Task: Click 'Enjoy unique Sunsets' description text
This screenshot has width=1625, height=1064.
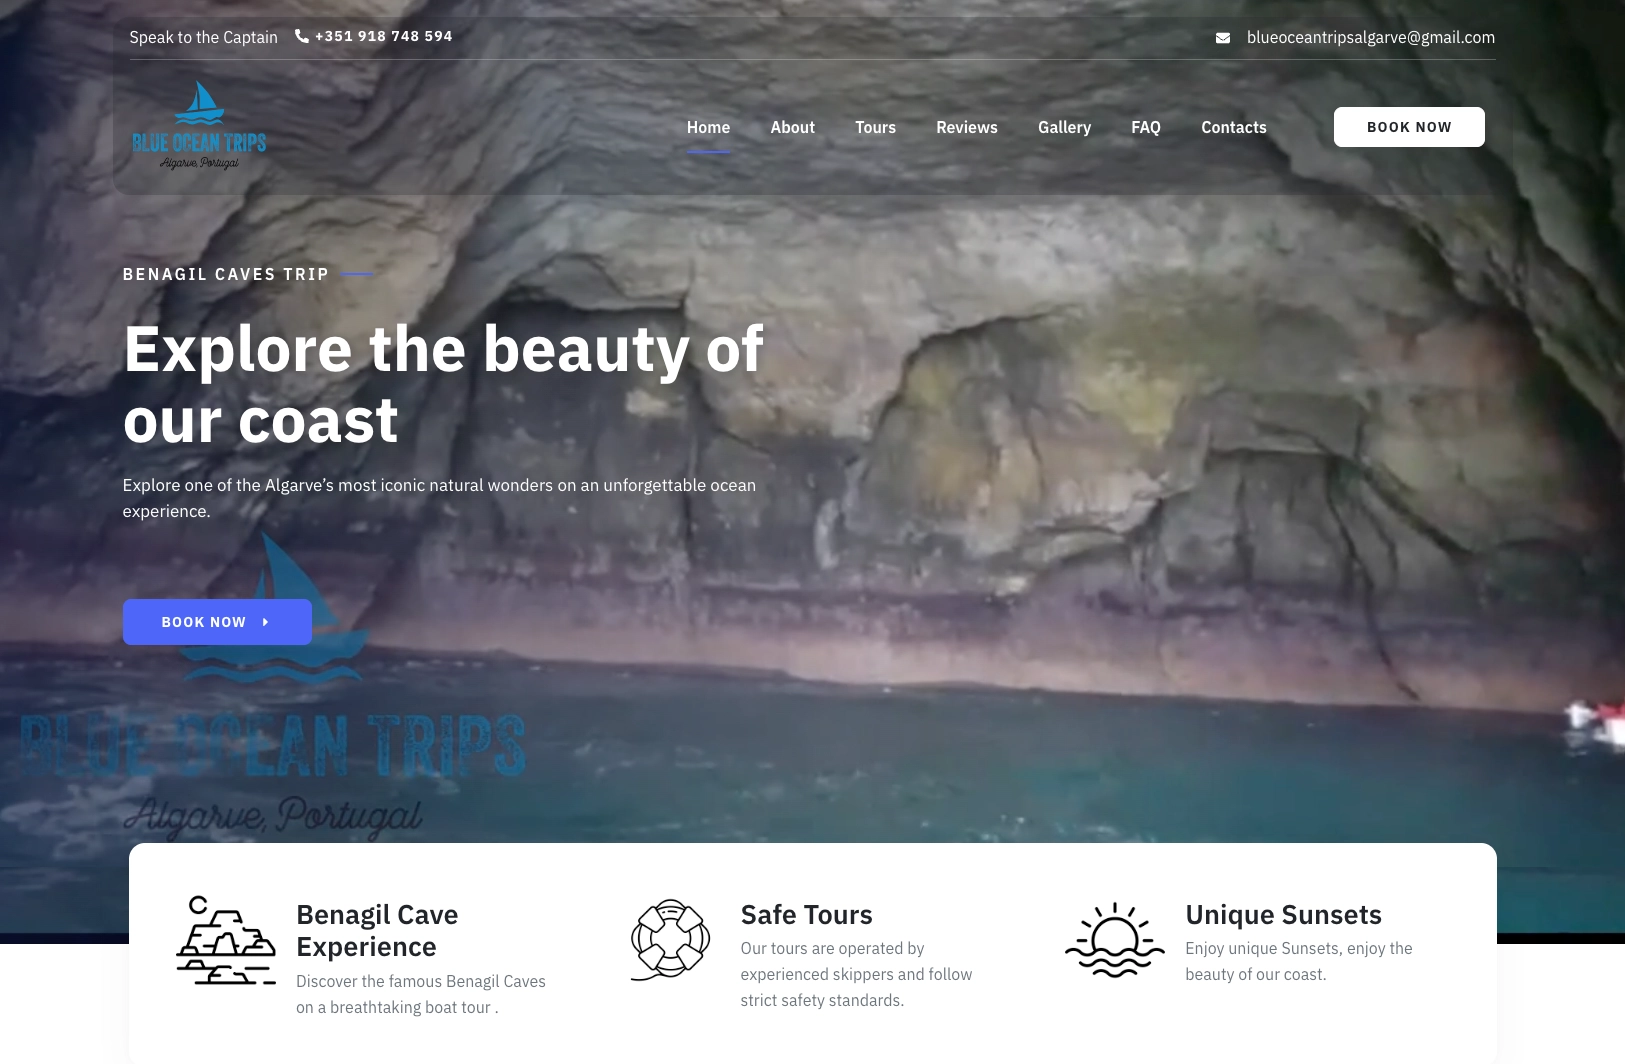Action: pyautogui.click(x=1298, y=961)
